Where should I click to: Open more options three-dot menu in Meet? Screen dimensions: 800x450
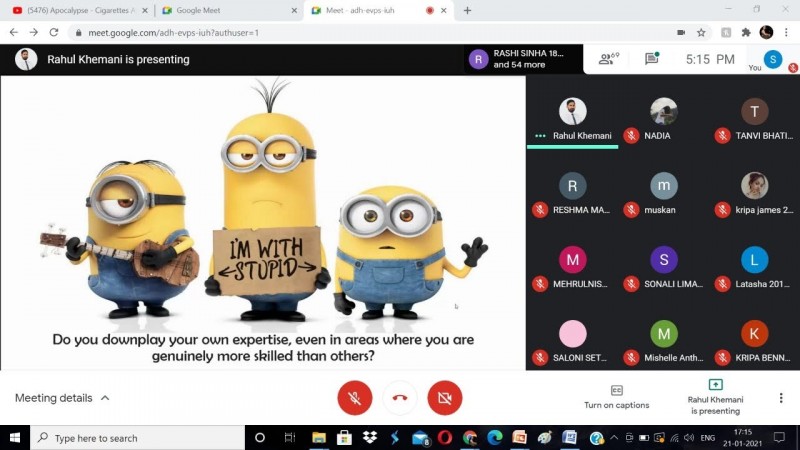tap(781, 398)
